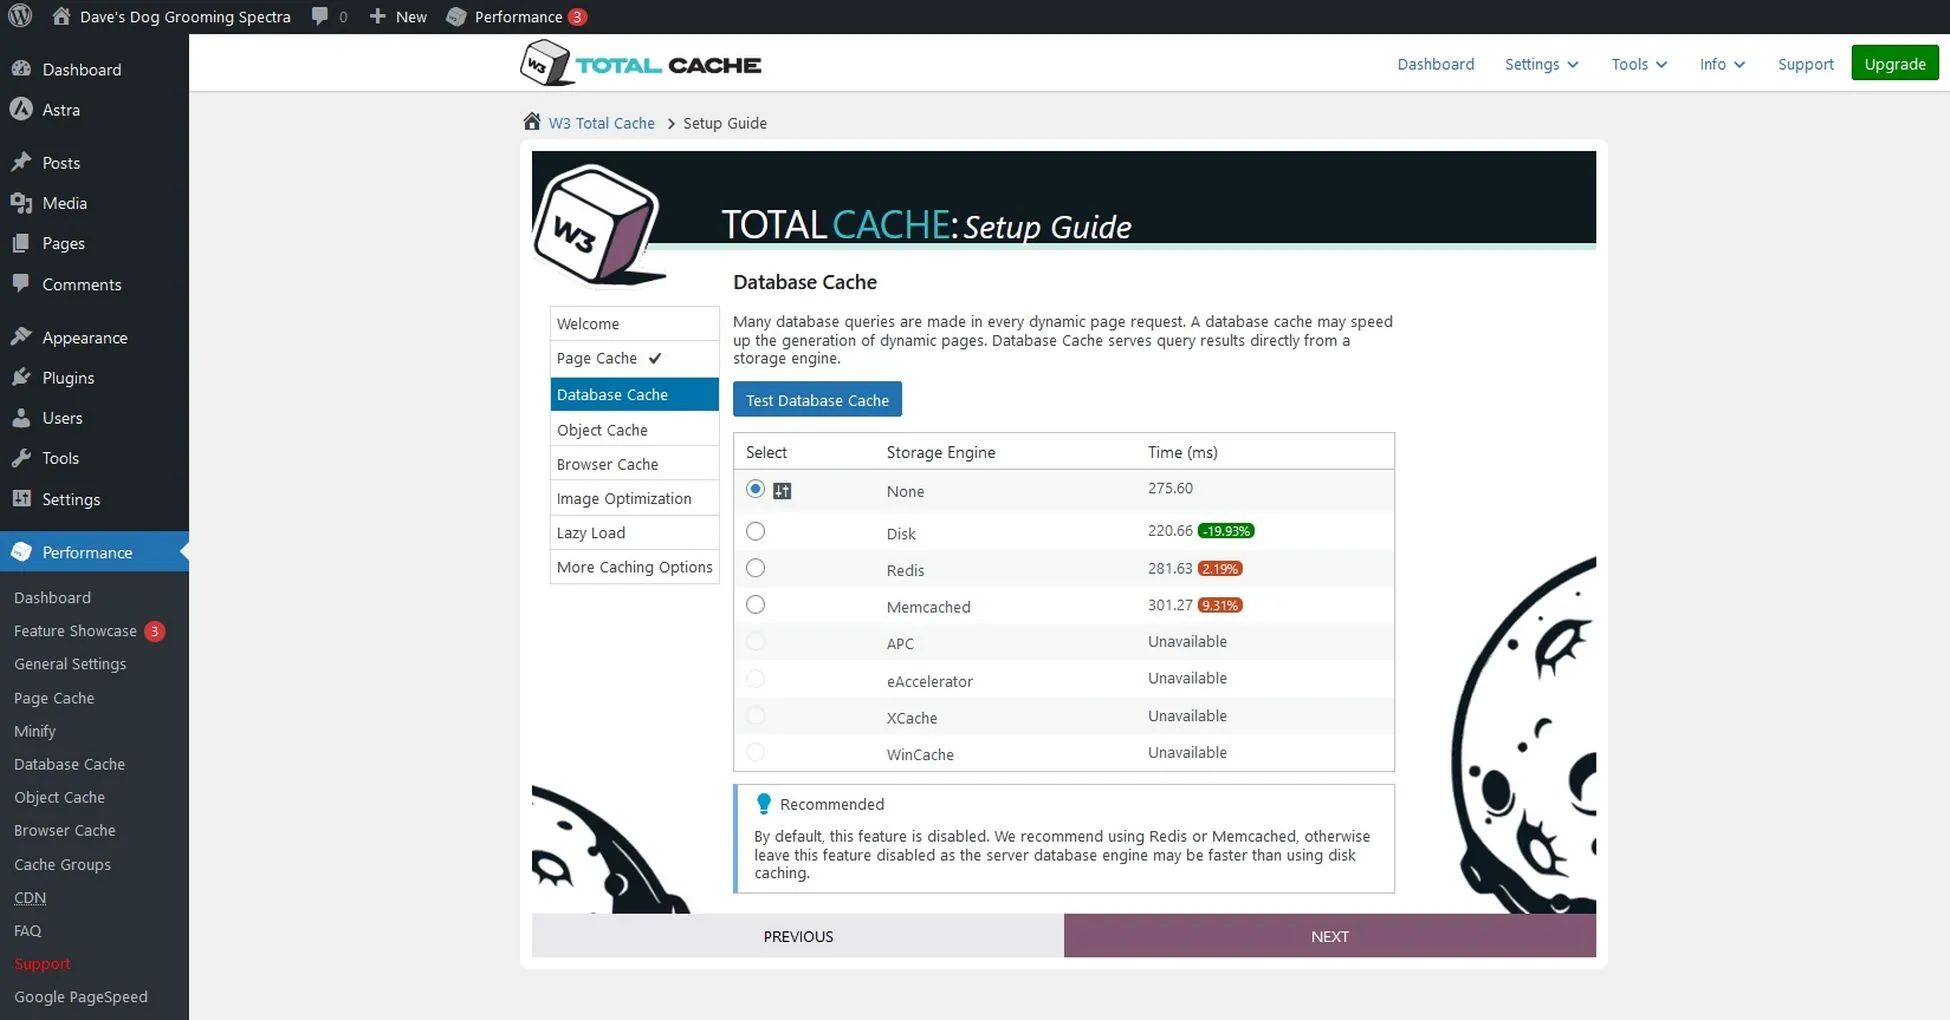Click the Comments icon in sidebar
This screenshot has width=1950, height=1020.
pyautogui.click(x=21, y=284)
